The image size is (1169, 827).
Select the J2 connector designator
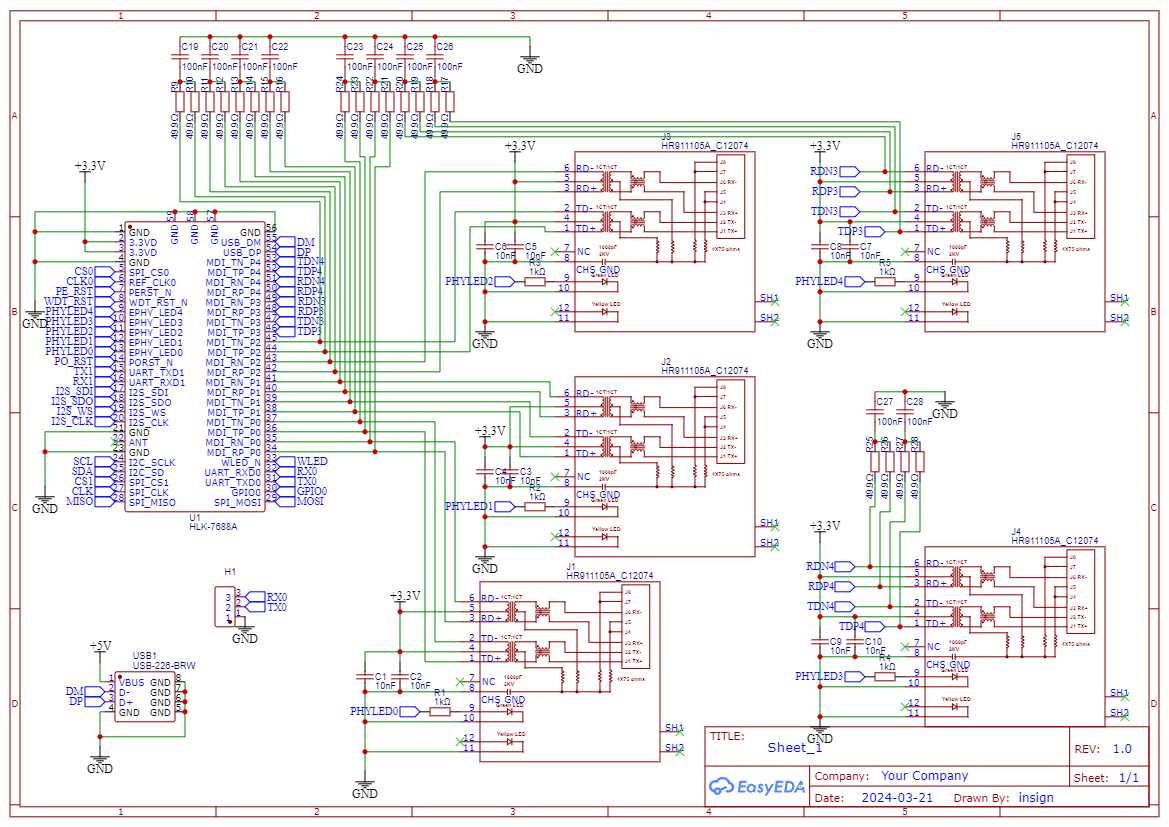pos(666,362)
